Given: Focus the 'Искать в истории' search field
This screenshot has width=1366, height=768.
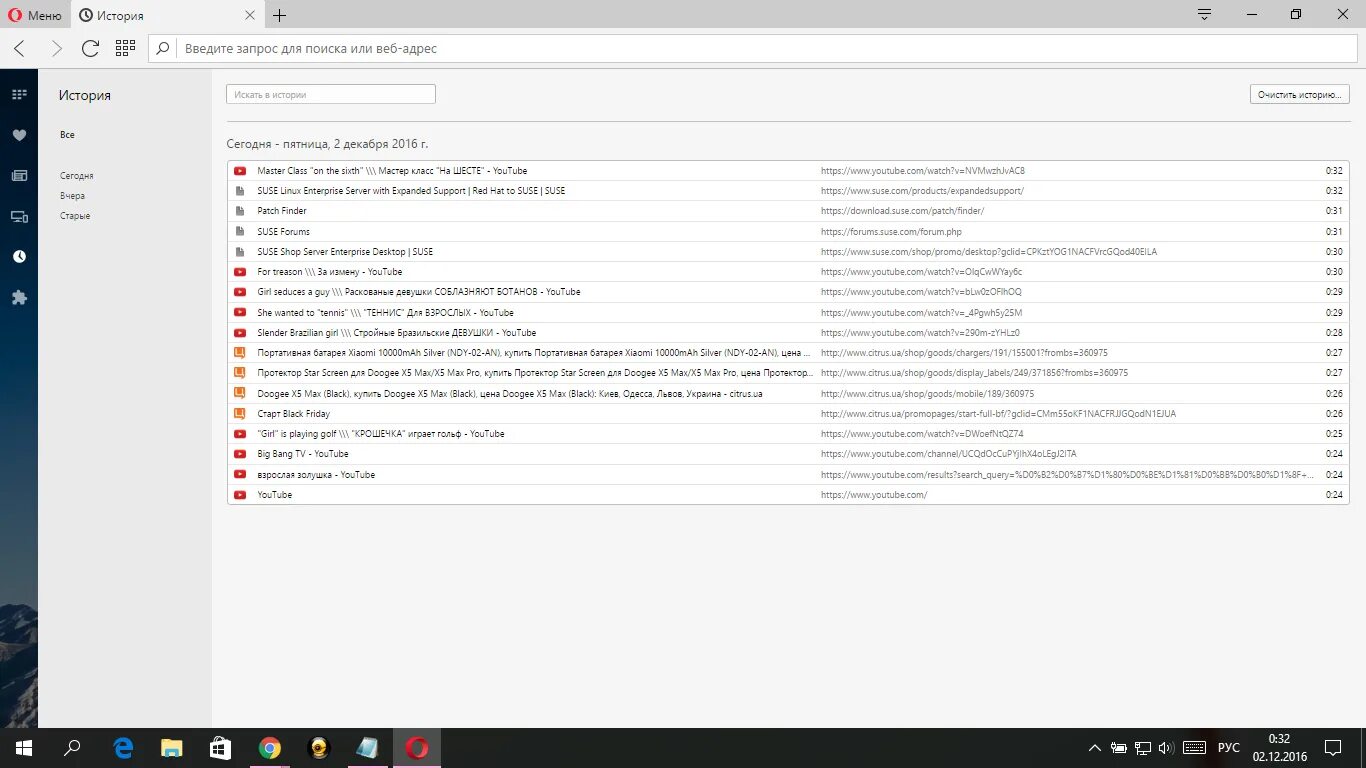Looking at the screenshot, I should (331, 94).
